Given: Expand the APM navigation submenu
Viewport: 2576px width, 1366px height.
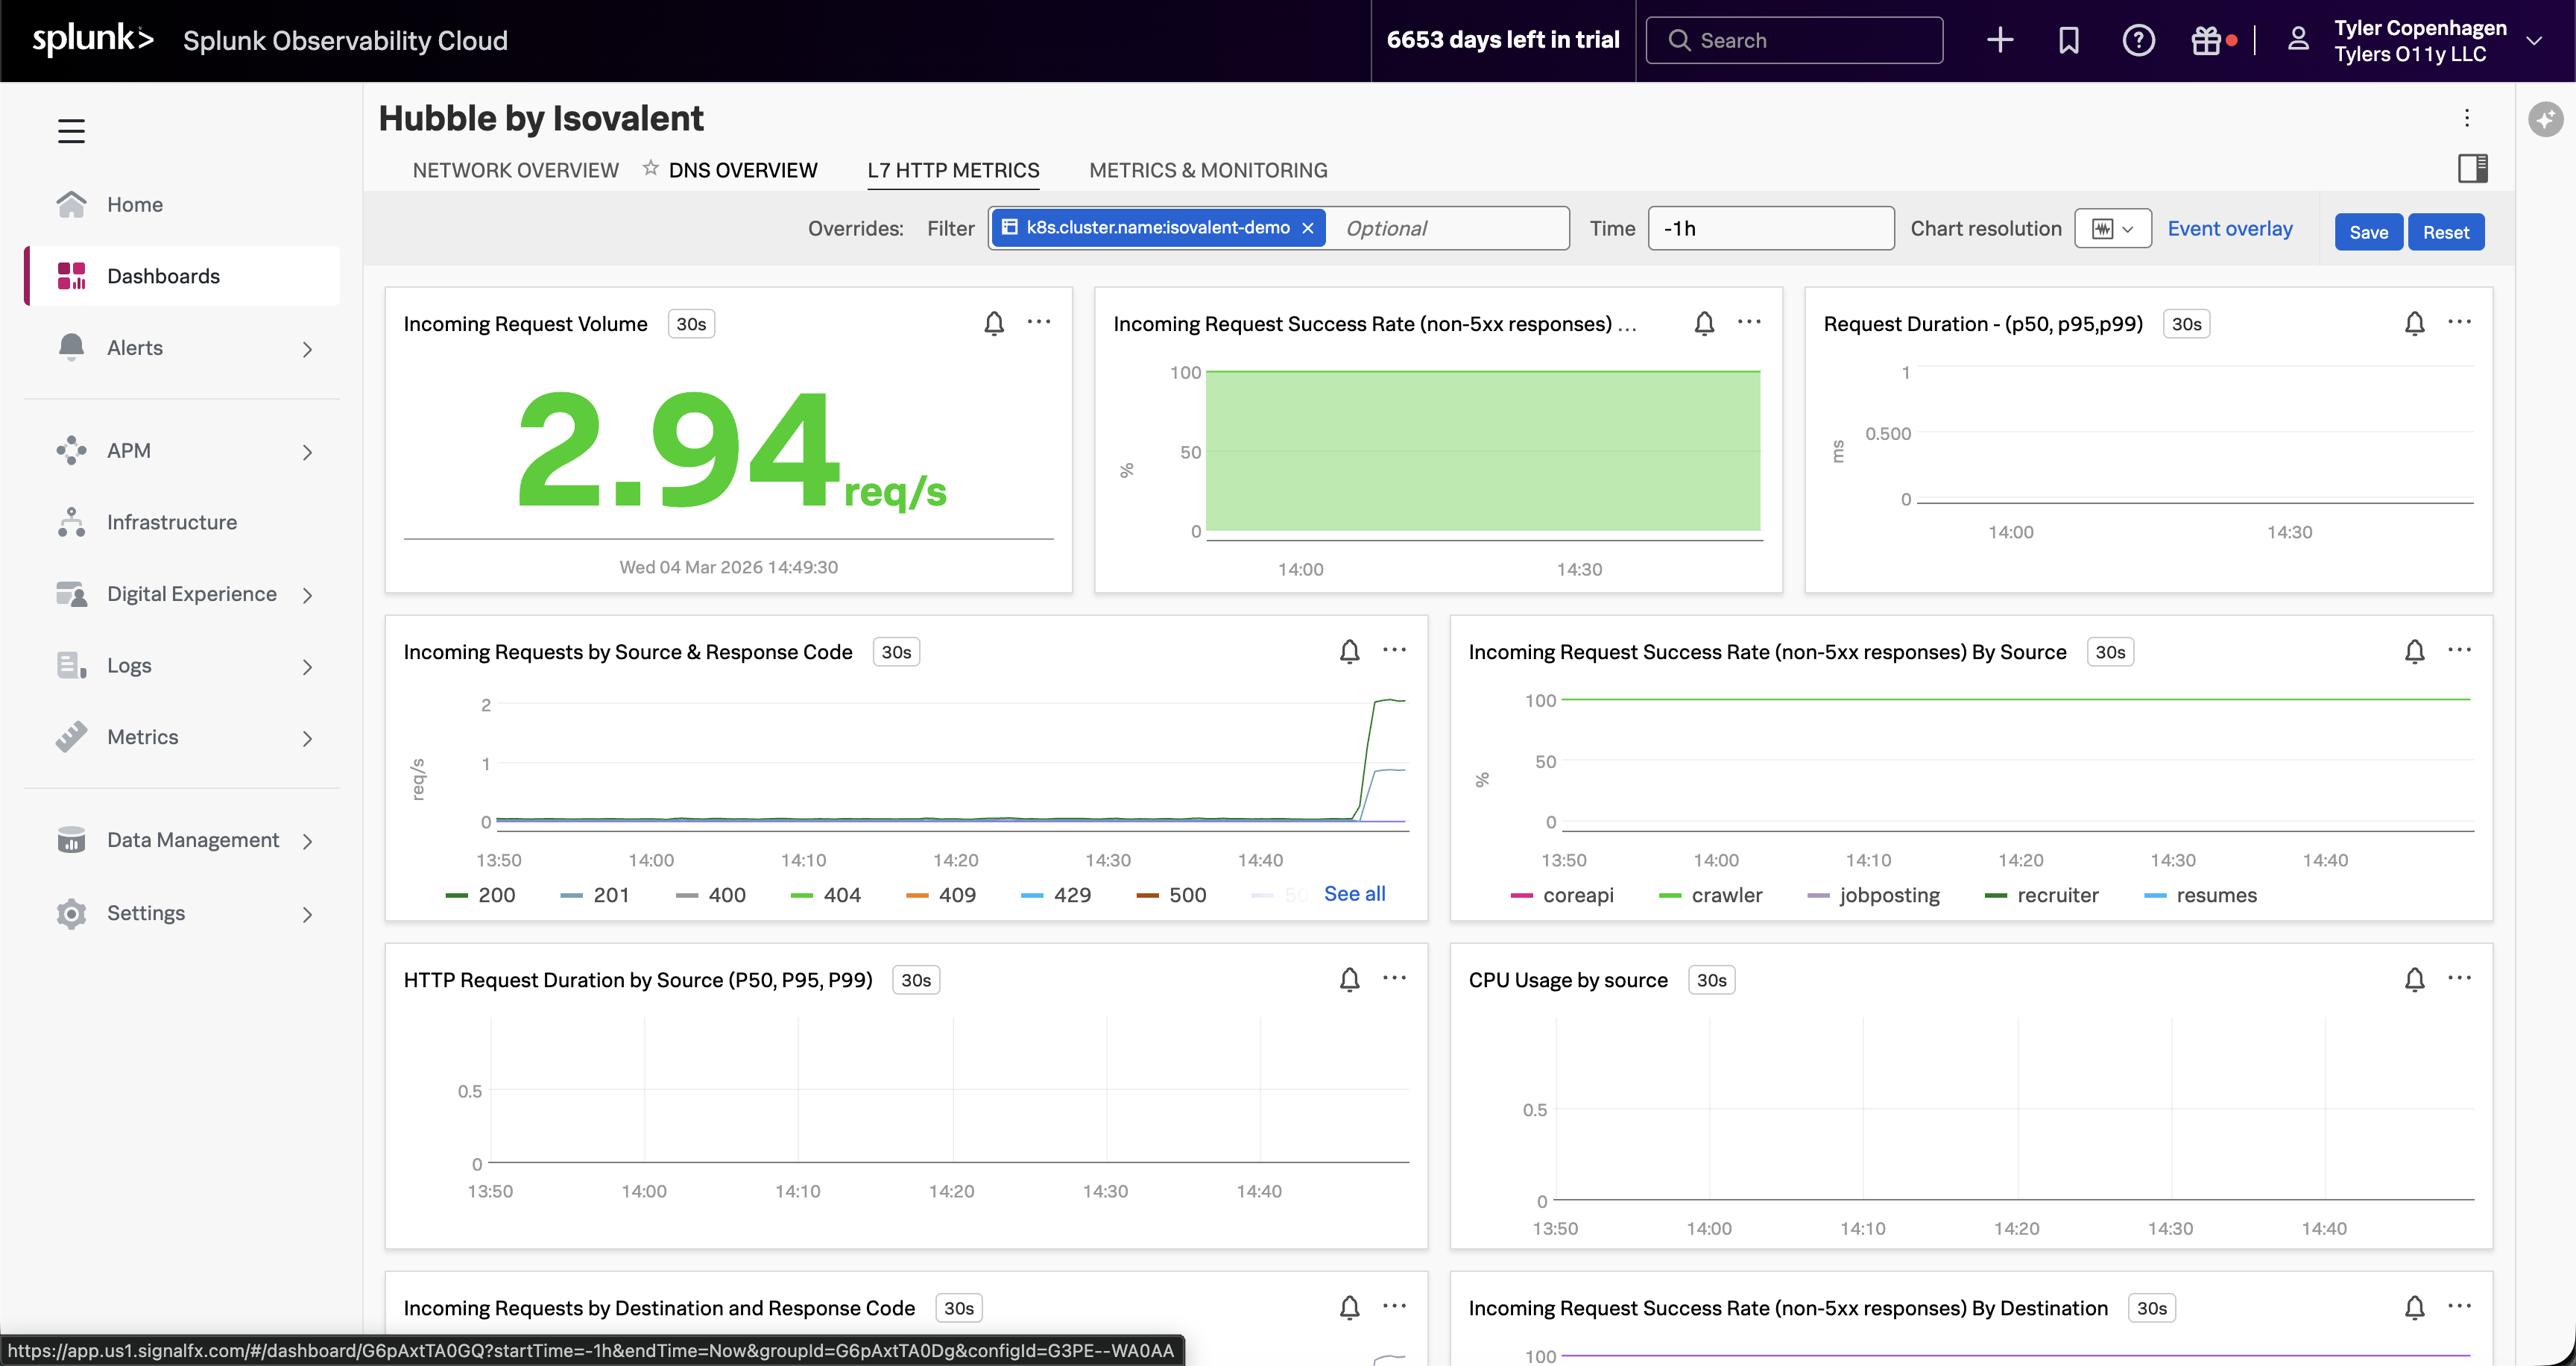Looking at the screenshot, I should [x=307, y=452].
